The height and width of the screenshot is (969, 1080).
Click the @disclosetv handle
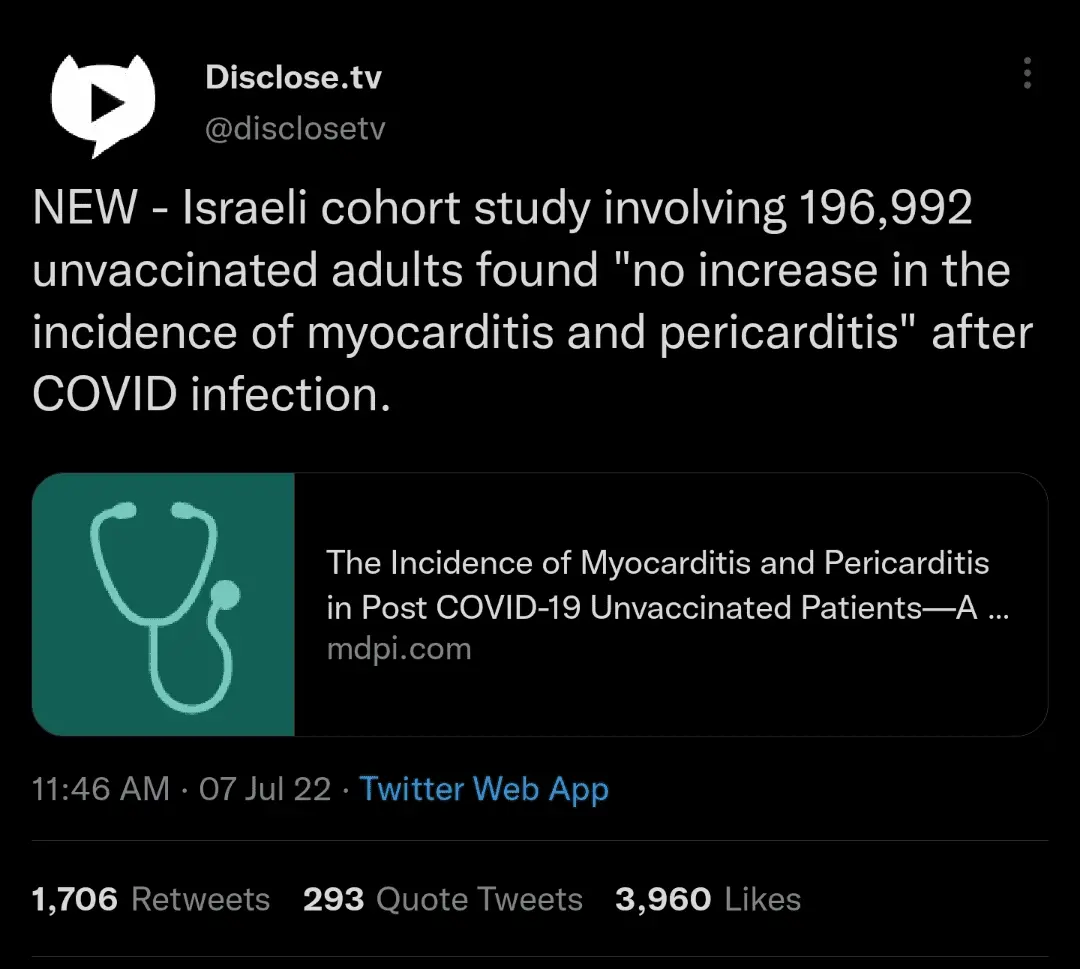point(295,130)
